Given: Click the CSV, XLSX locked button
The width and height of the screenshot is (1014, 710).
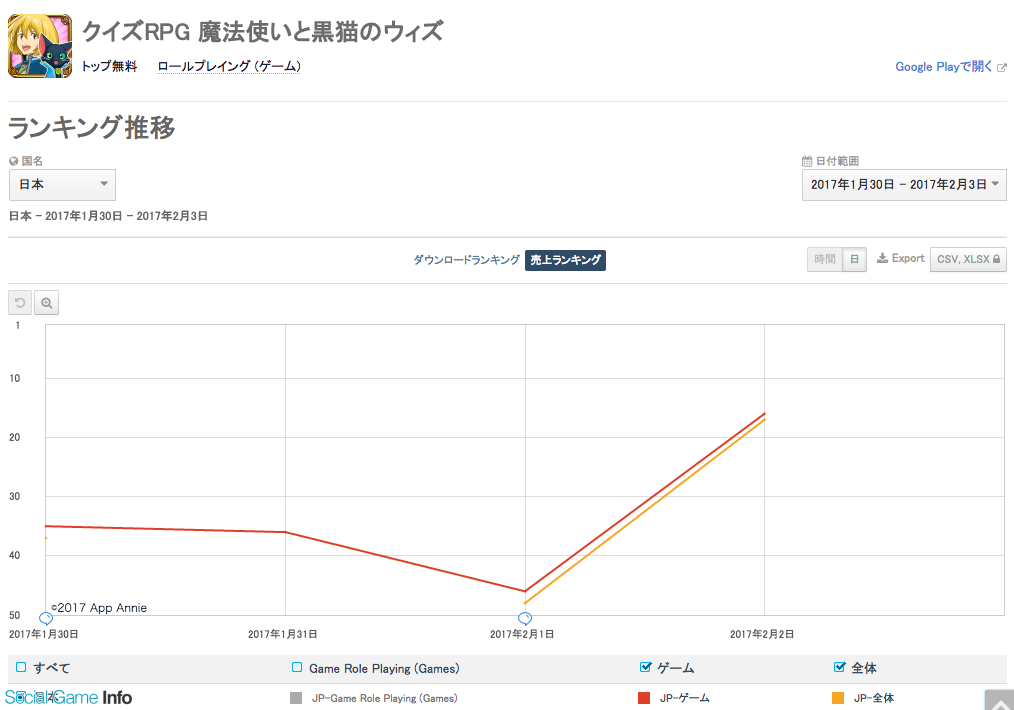Looking at the screenshot, I should click(968, 259).
